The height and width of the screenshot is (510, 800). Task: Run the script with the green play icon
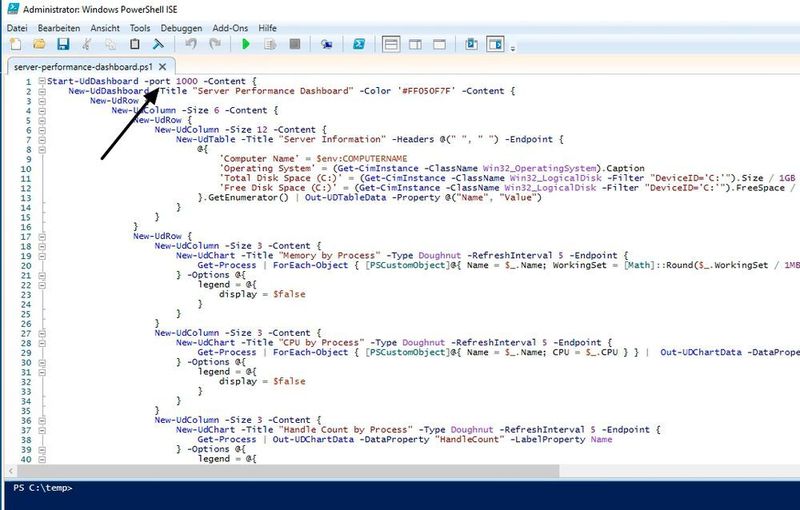[246, 44]
